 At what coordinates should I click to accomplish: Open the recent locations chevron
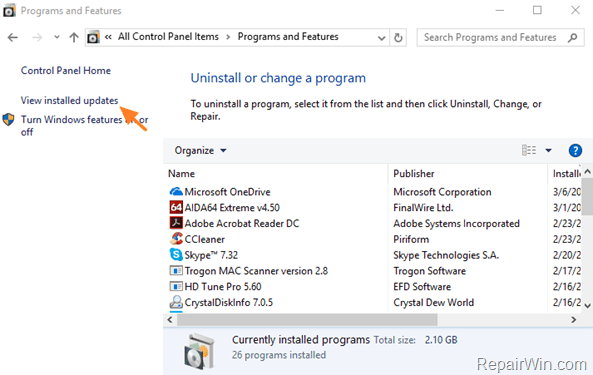pyautogui.click(x=57, y=37)
